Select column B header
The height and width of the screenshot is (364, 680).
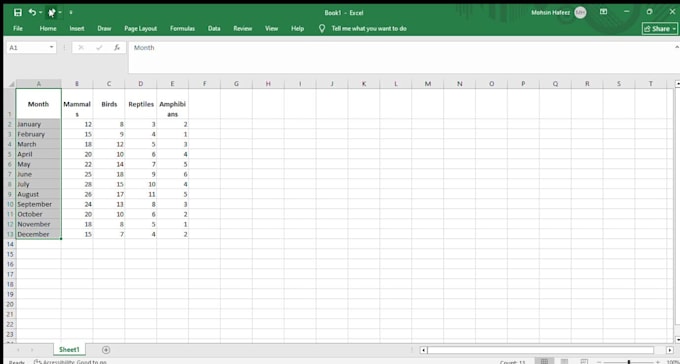point(77,84)
